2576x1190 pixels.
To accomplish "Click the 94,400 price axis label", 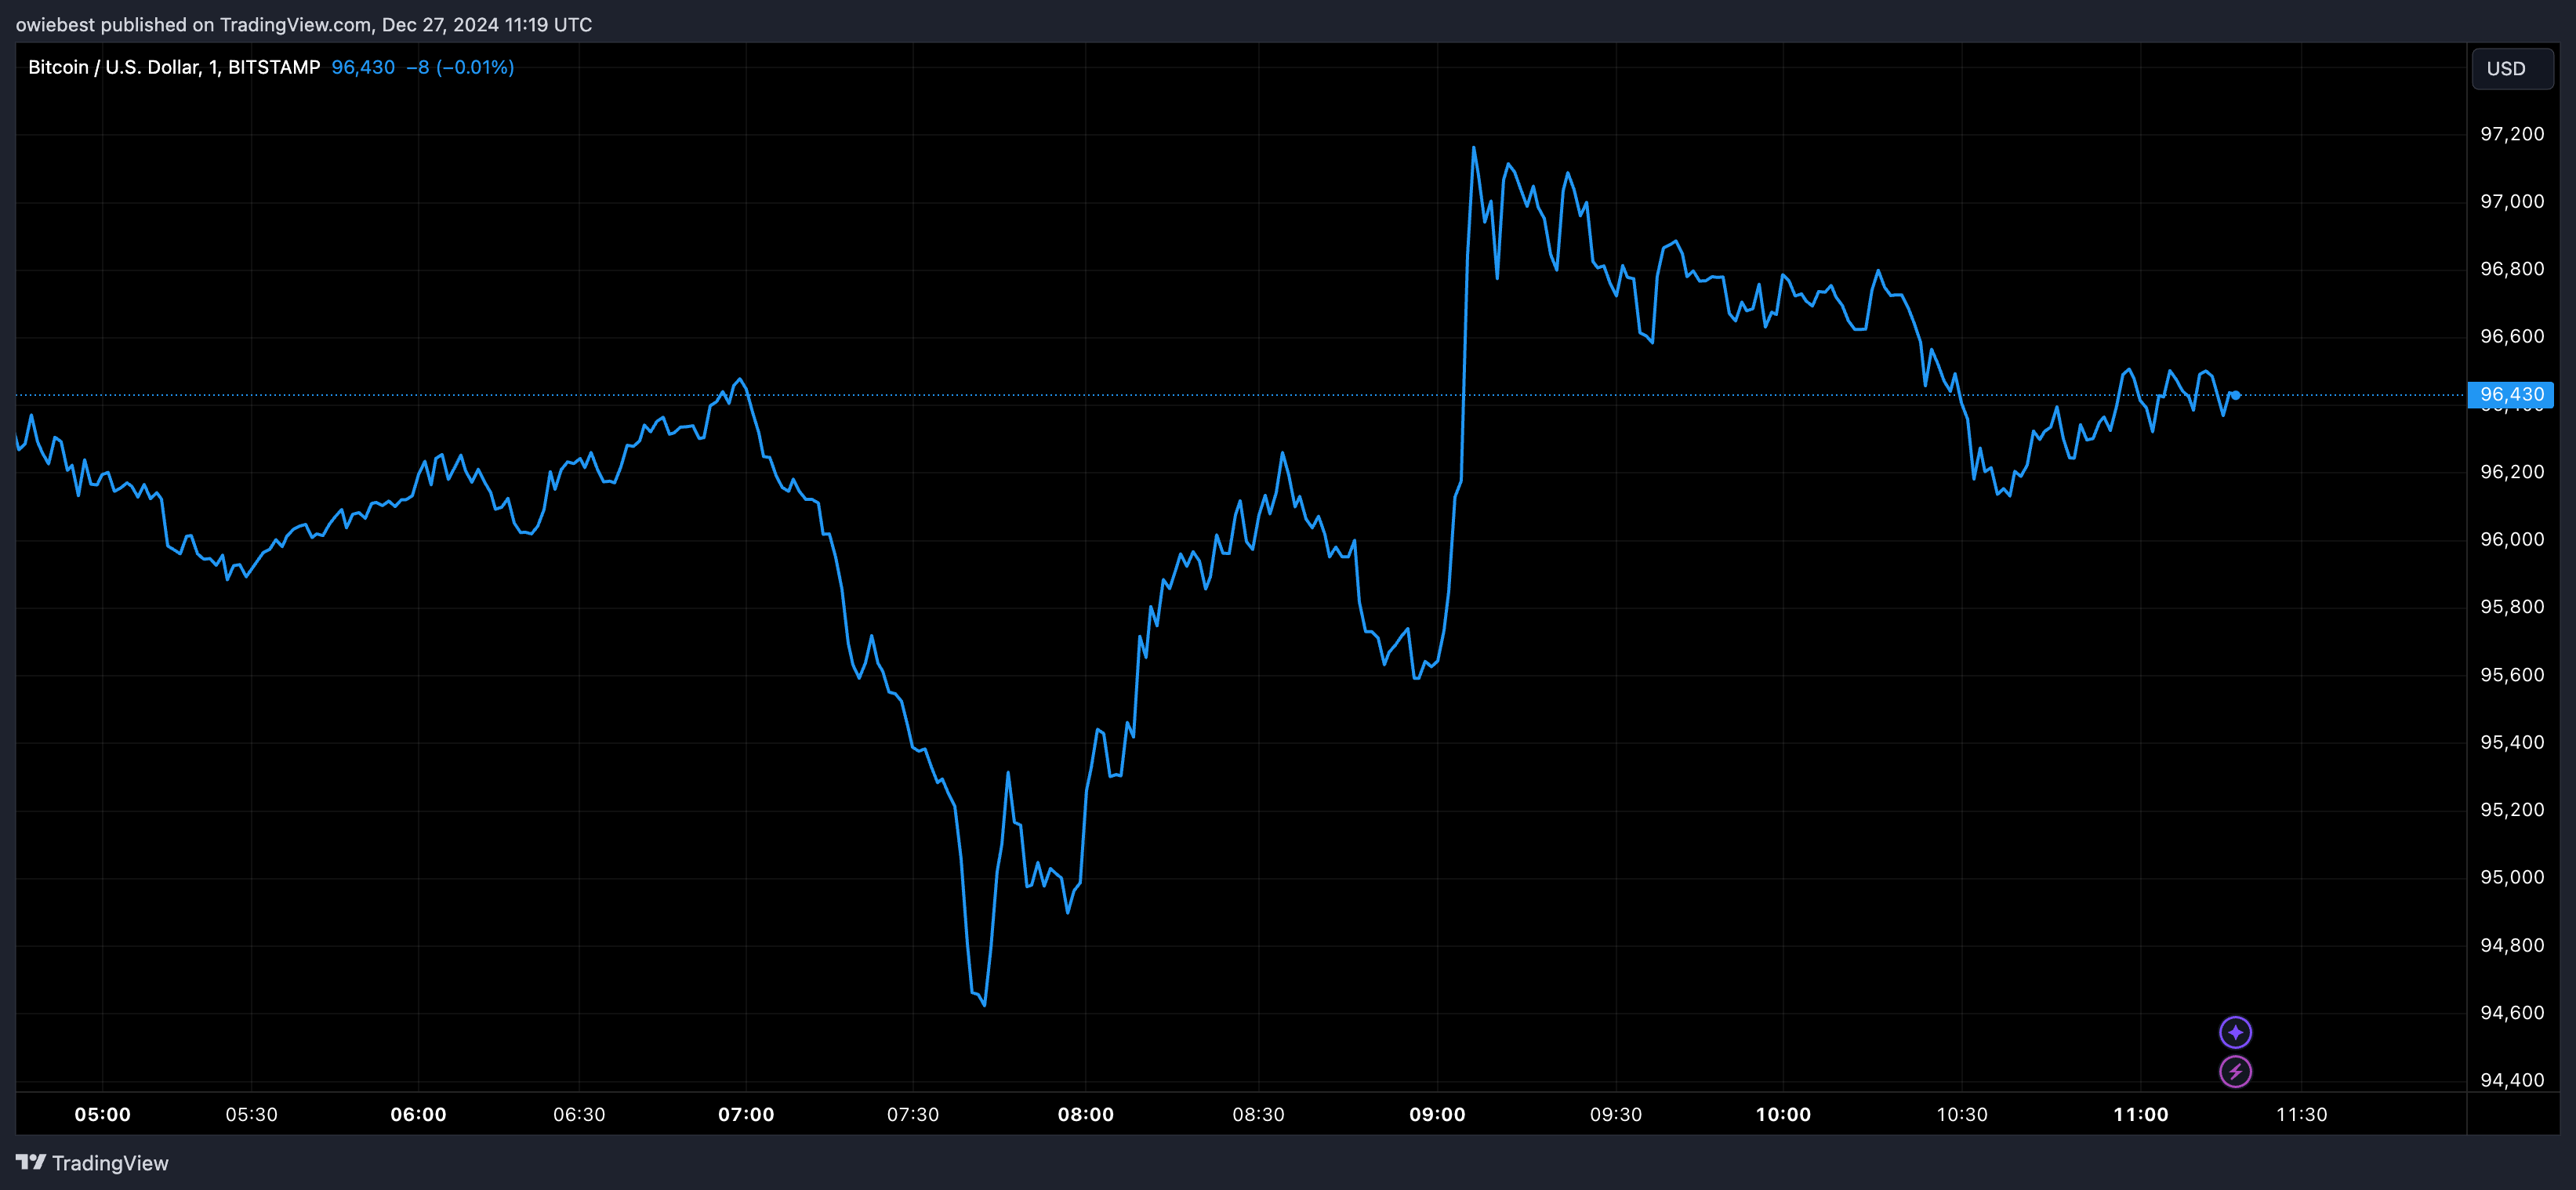I will 2512,1080.
